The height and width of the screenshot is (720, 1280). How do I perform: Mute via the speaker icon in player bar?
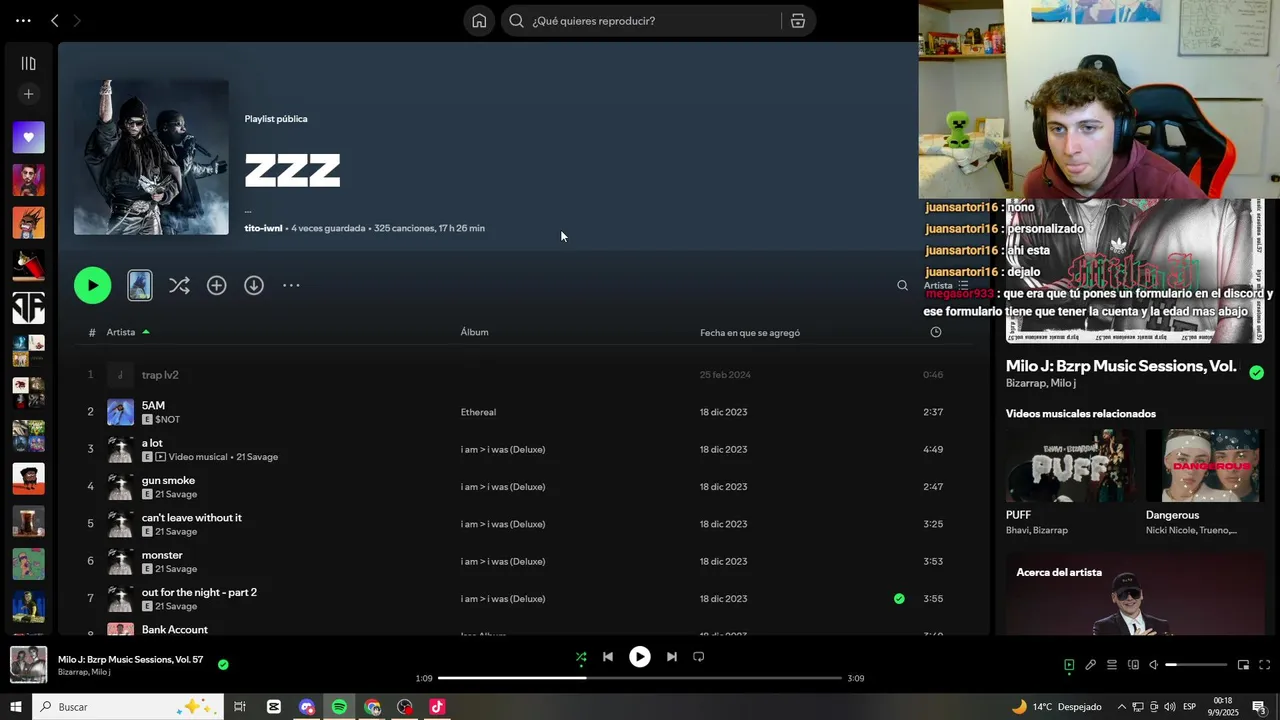[x=1153, y=665]
